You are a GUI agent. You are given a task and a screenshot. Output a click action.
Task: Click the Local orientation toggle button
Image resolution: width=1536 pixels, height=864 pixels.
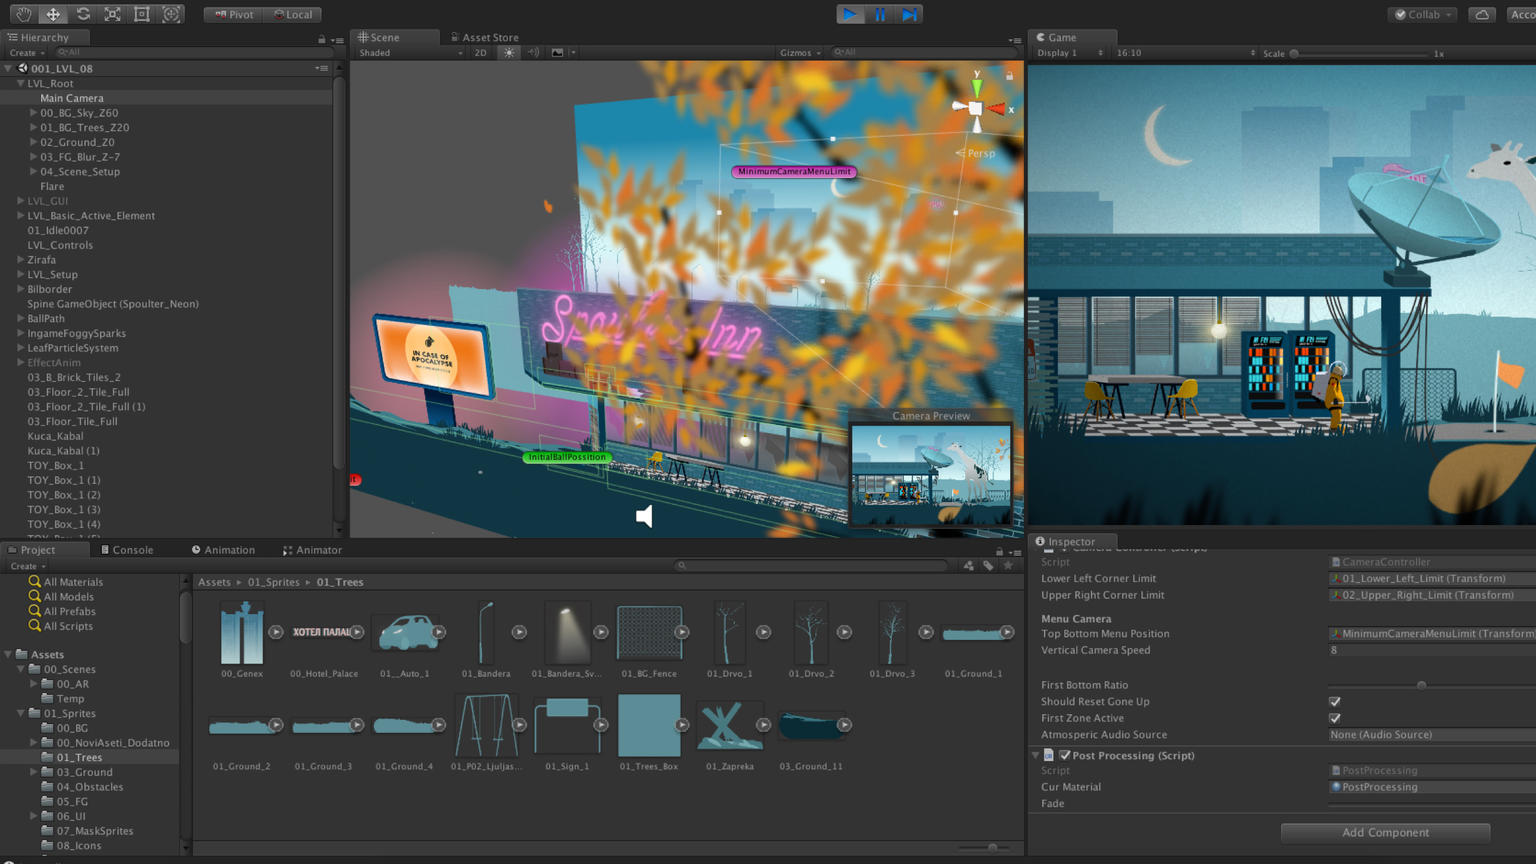point(294,14)
